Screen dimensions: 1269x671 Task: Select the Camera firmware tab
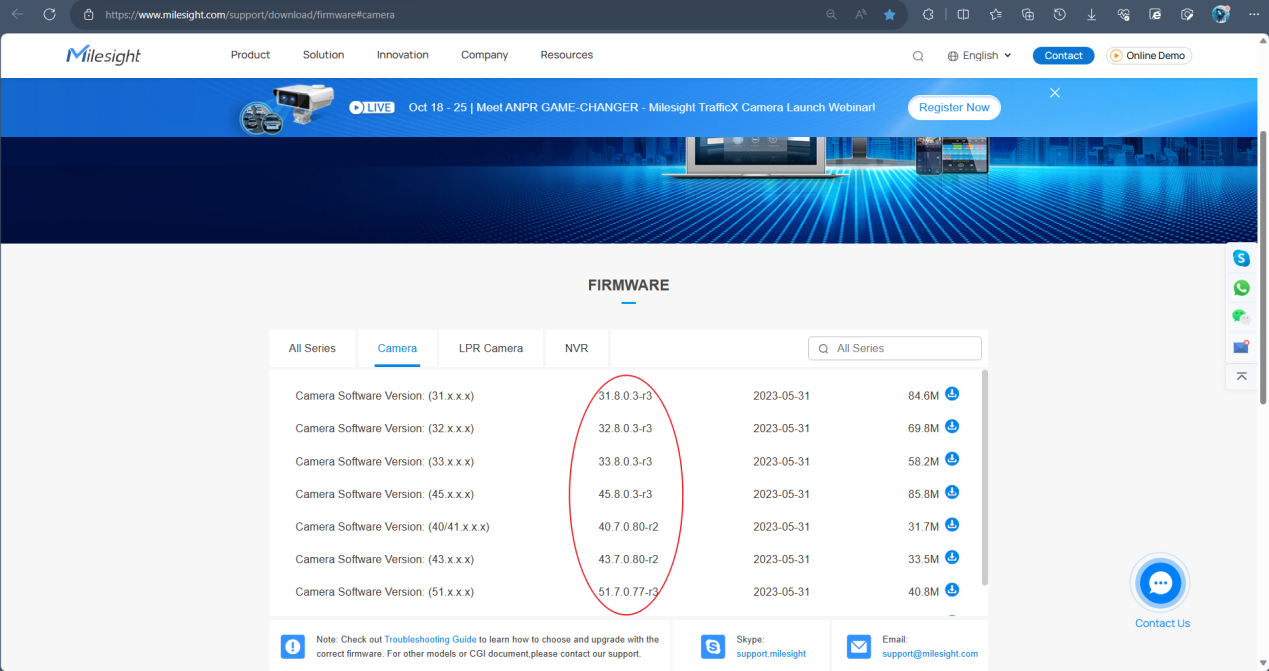tap(397, 348)
